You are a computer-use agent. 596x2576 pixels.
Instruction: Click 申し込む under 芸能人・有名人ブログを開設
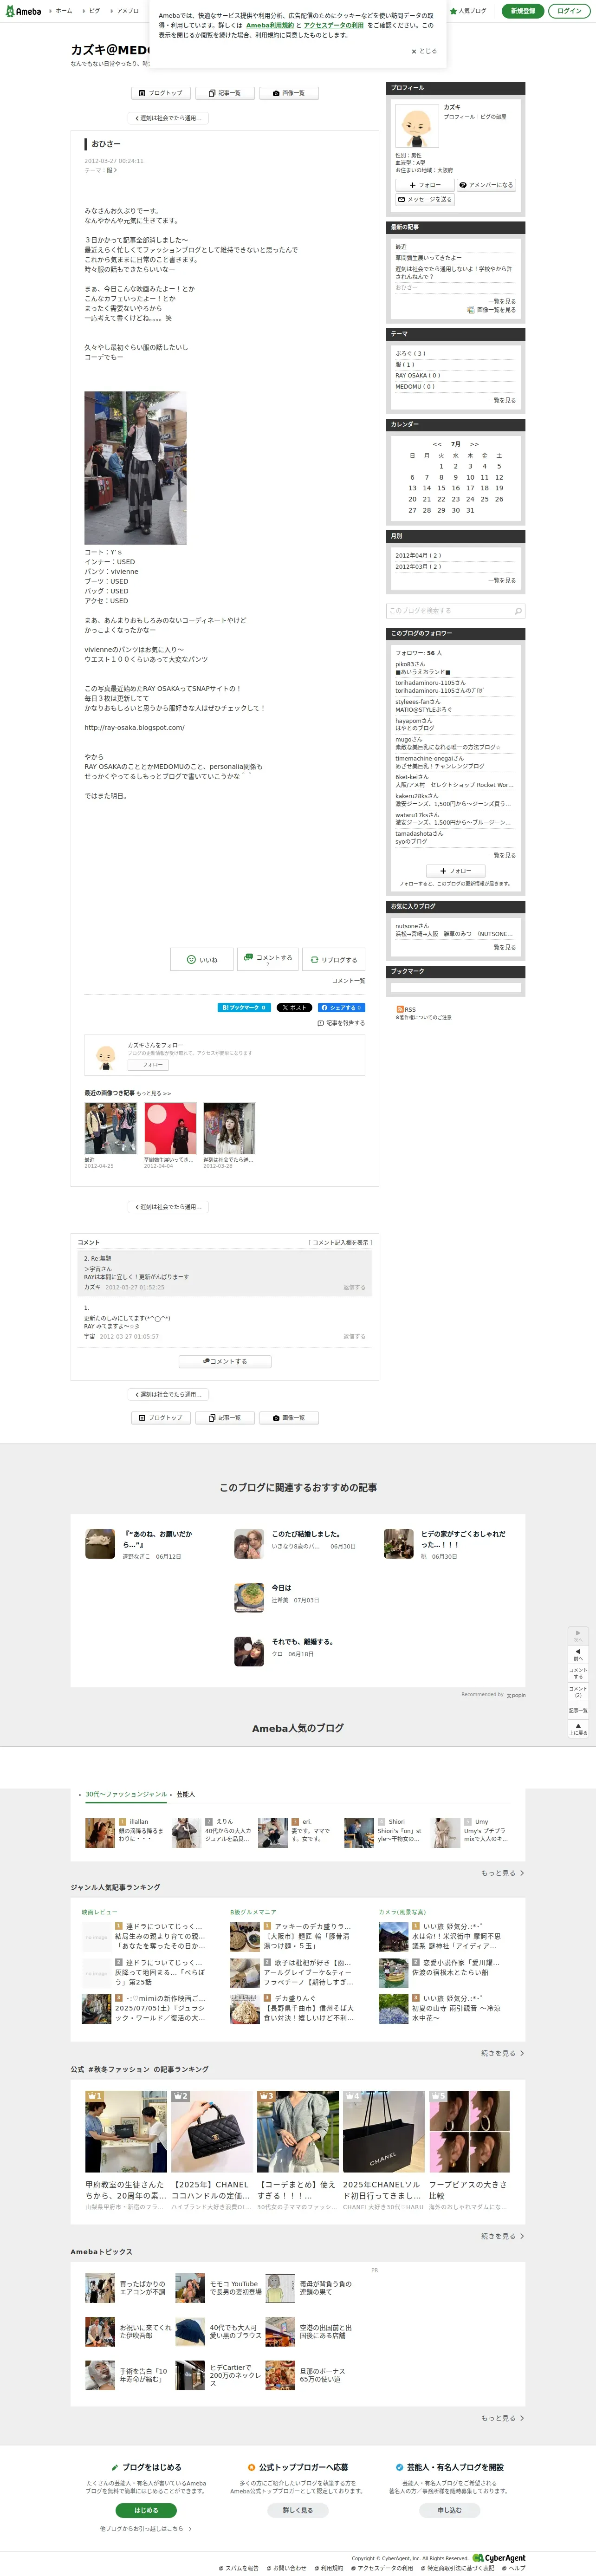click(450, 2510)
